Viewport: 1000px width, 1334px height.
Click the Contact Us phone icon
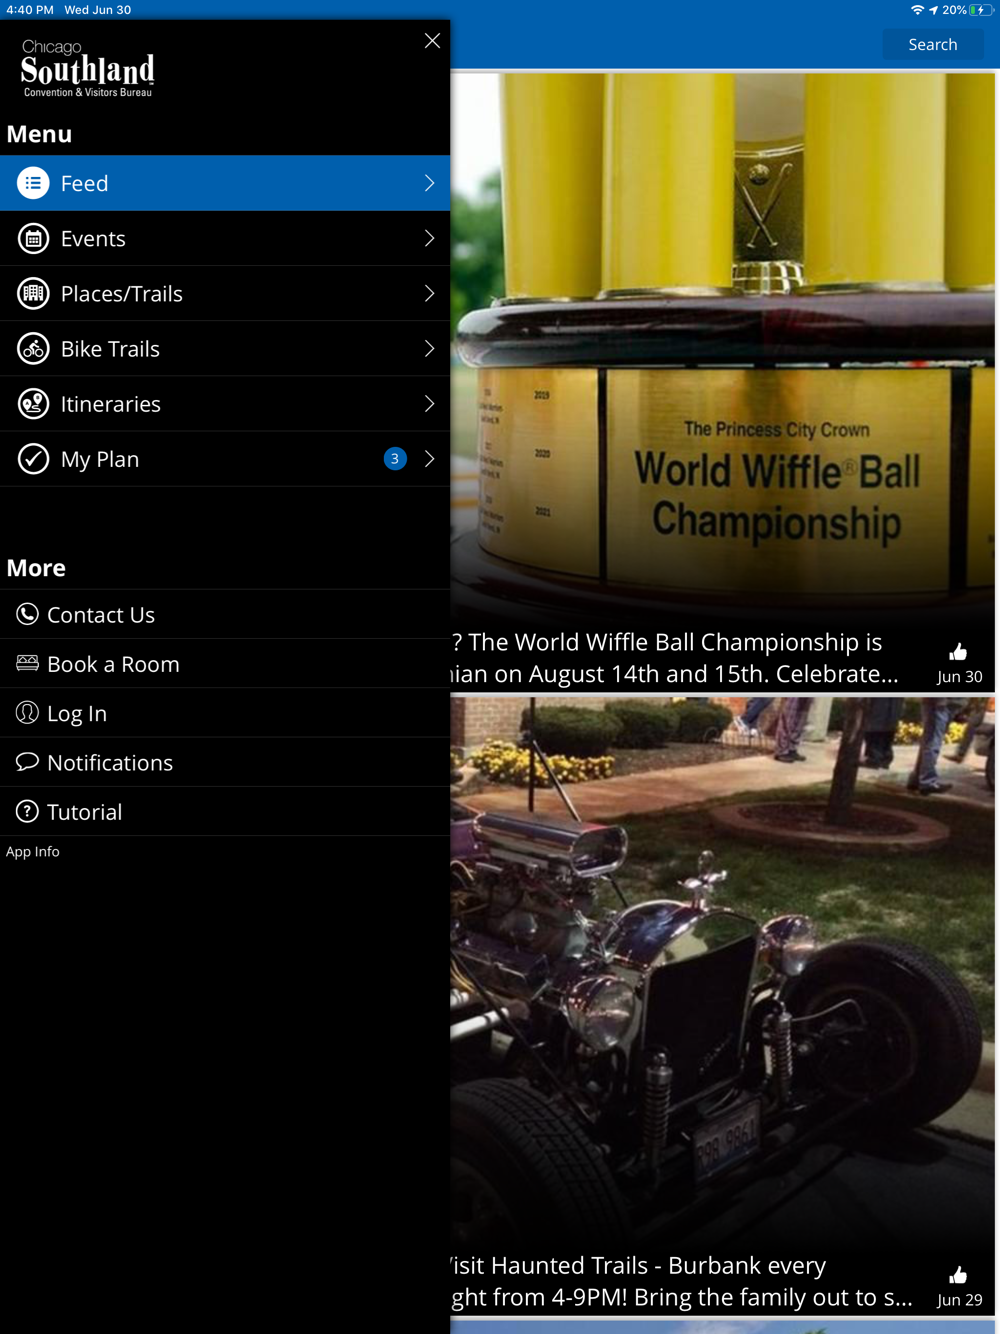coord(27,614)
